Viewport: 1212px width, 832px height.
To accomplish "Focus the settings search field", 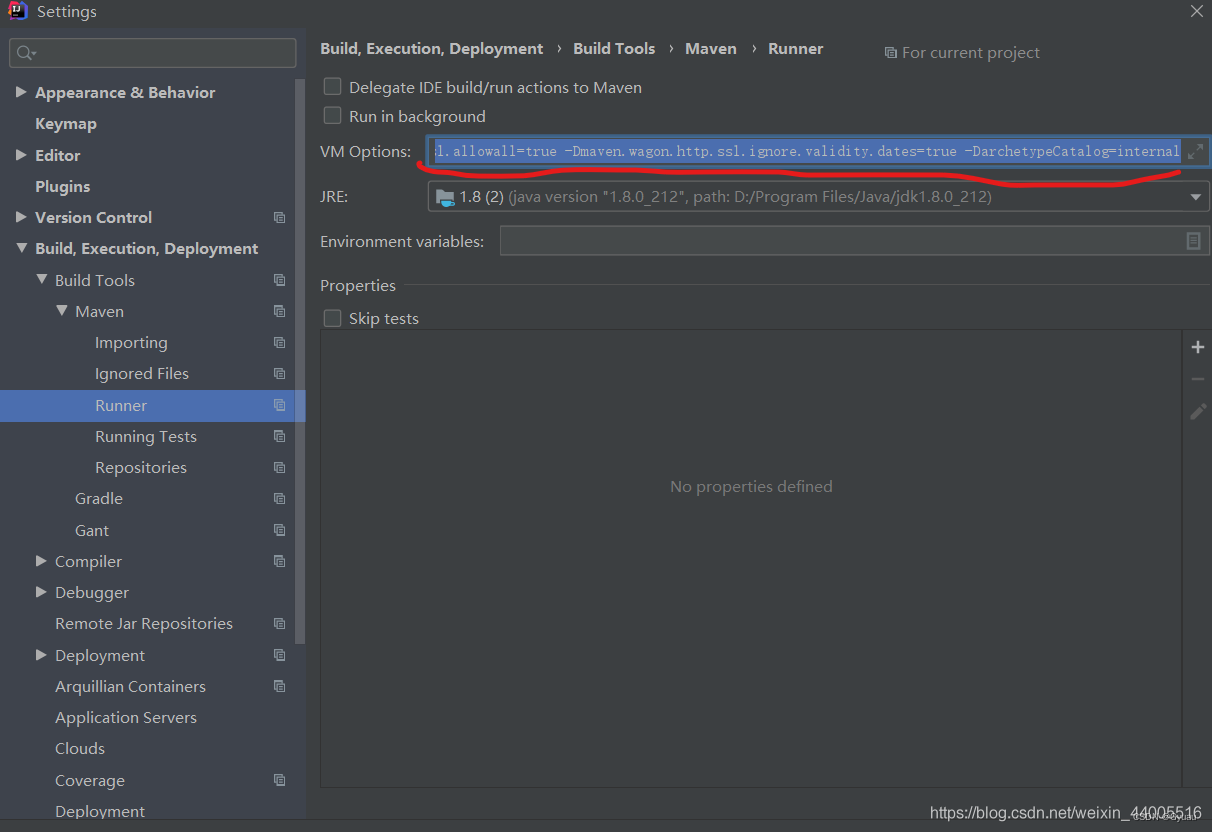I will (x=152, y=53).
